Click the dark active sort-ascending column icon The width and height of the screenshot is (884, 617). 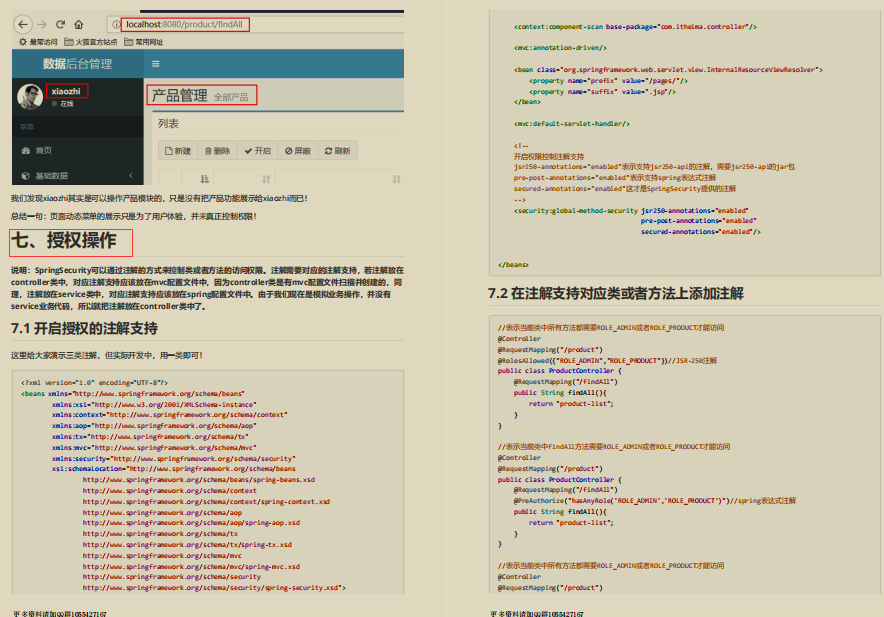click(204, 179)
